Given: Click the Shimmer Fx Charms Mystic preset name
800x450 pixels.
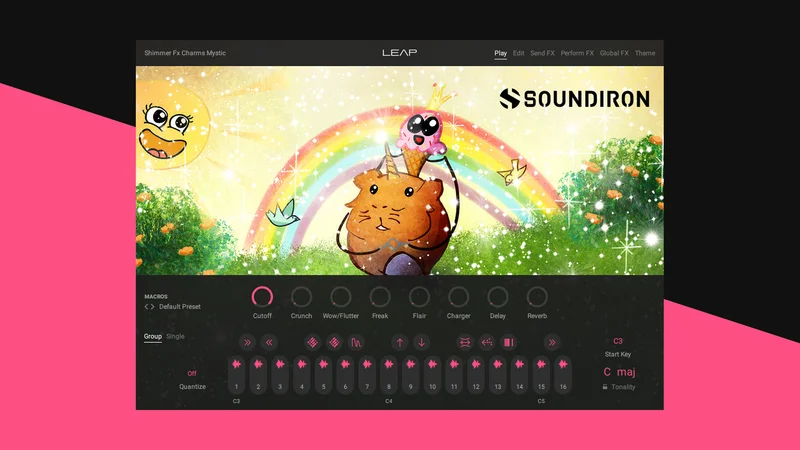Looking at the screenshot, I should pyautogui.click(x=185, y=53).
